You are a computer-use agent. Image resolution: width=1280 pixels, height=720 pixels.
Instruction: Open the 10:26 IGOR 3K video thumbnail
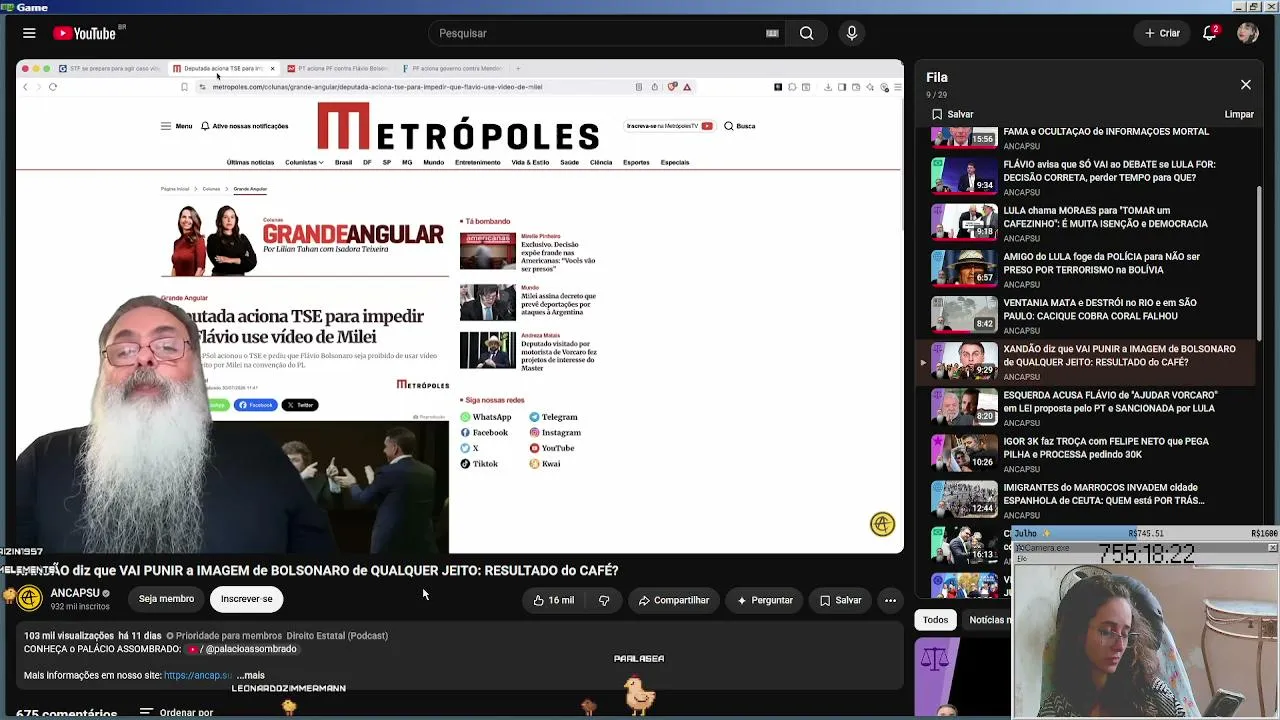tap(964, 452)
